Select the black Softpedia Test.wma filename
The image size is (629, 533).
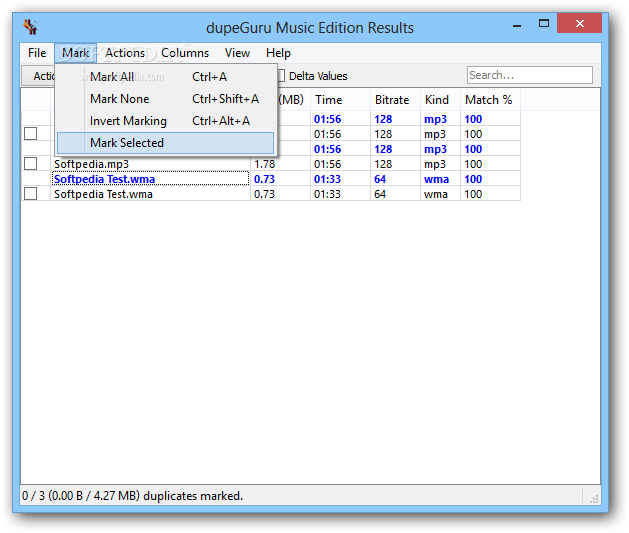(103, 194)
